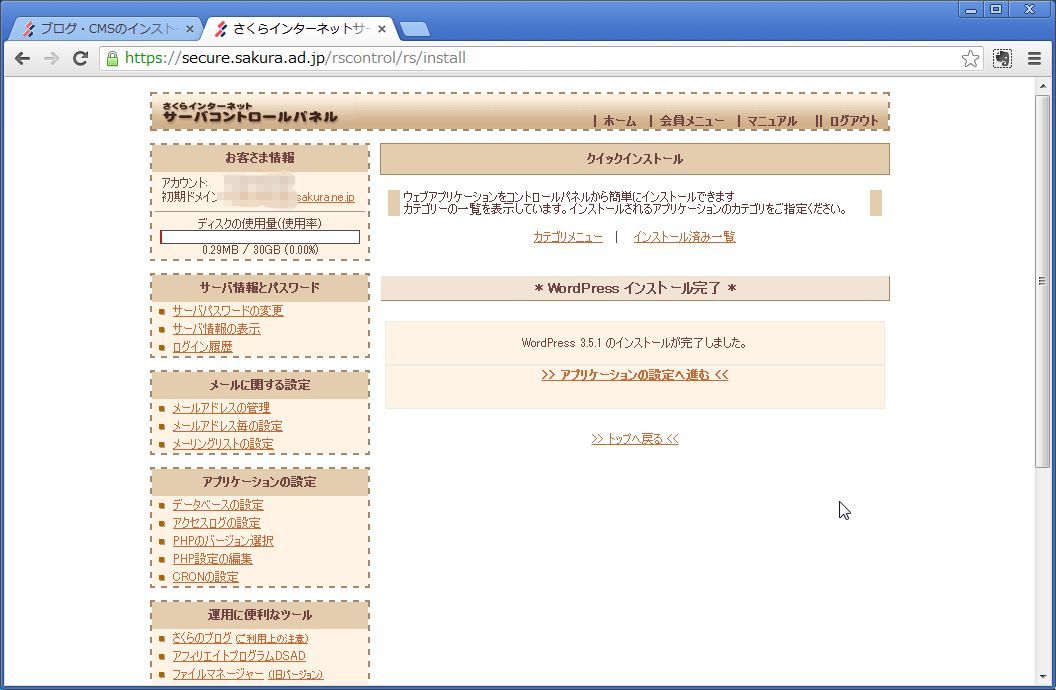Open アフィリエイトプログラムDSAD link
Image resolution: width=1056 pixels, height=690 pixels.
238,656
